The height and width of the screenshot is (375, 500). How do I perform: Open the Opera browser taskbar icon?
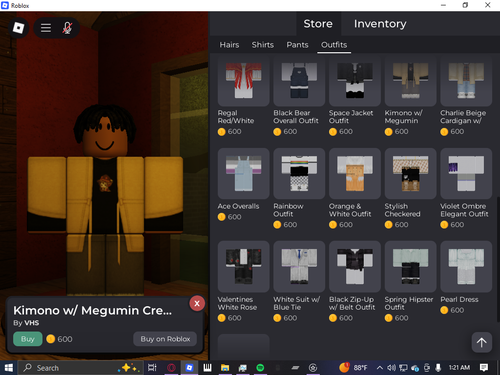click(171, 368)
